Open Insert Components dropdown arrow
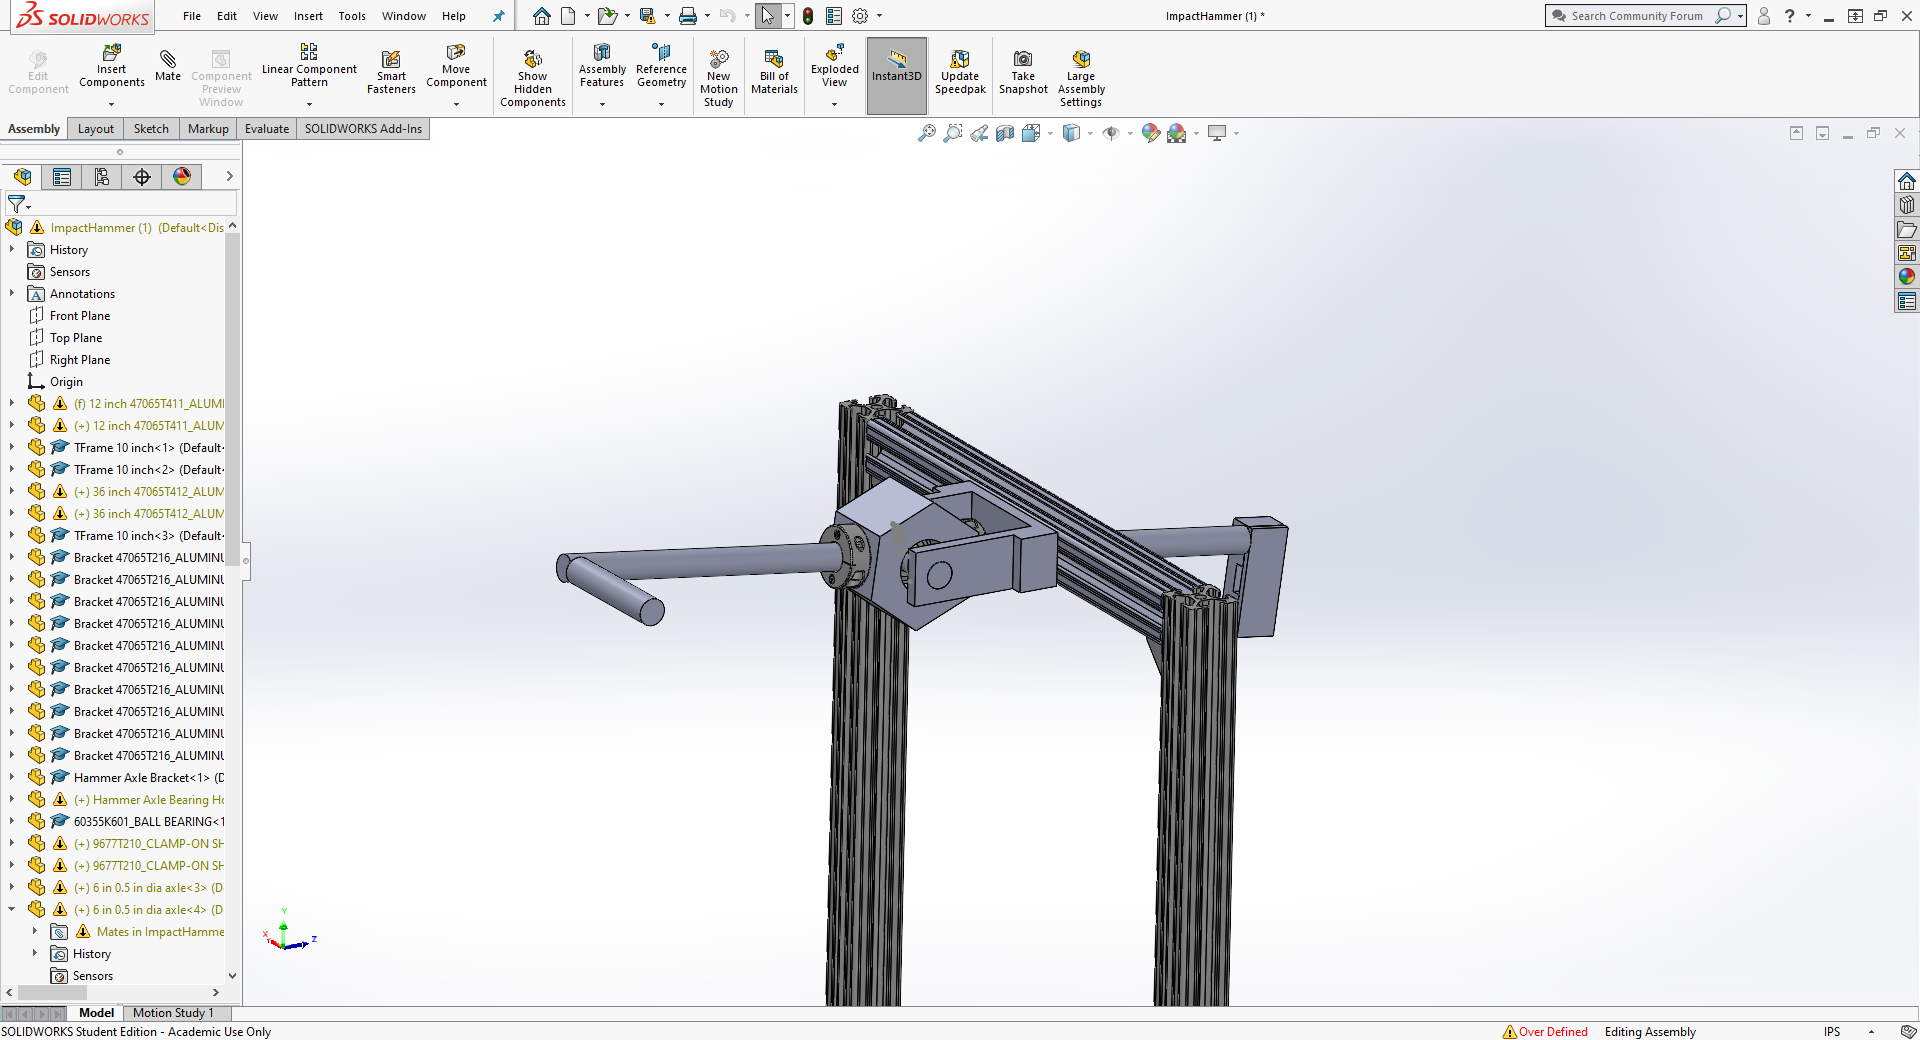Image resolution: width=1920 pixels, height=1040 pixels. click(x=111, y=104)
